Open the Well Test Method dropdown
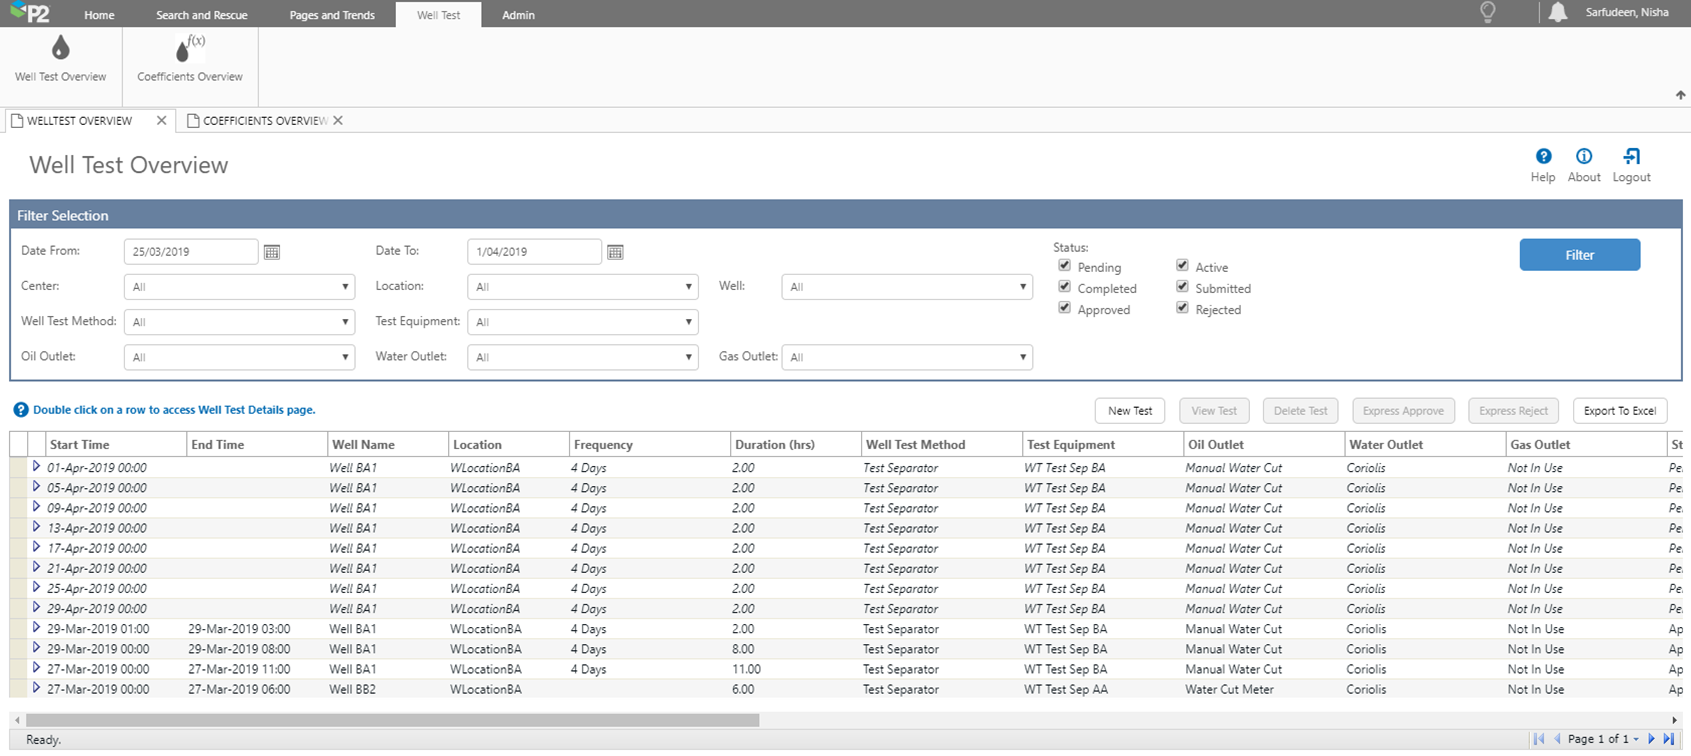Image resolution: width=1691 pixels, height=756 pixels. click(x=239, y=322)
